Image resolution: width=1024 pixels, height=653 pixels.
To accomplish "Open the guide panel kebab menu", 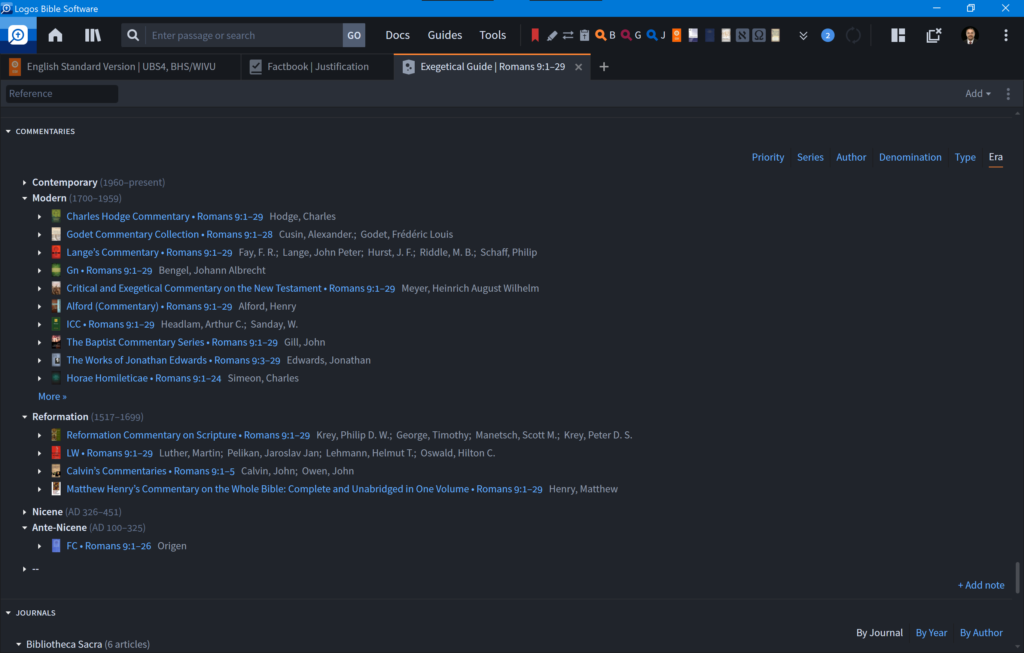I will pos(1008,93).
